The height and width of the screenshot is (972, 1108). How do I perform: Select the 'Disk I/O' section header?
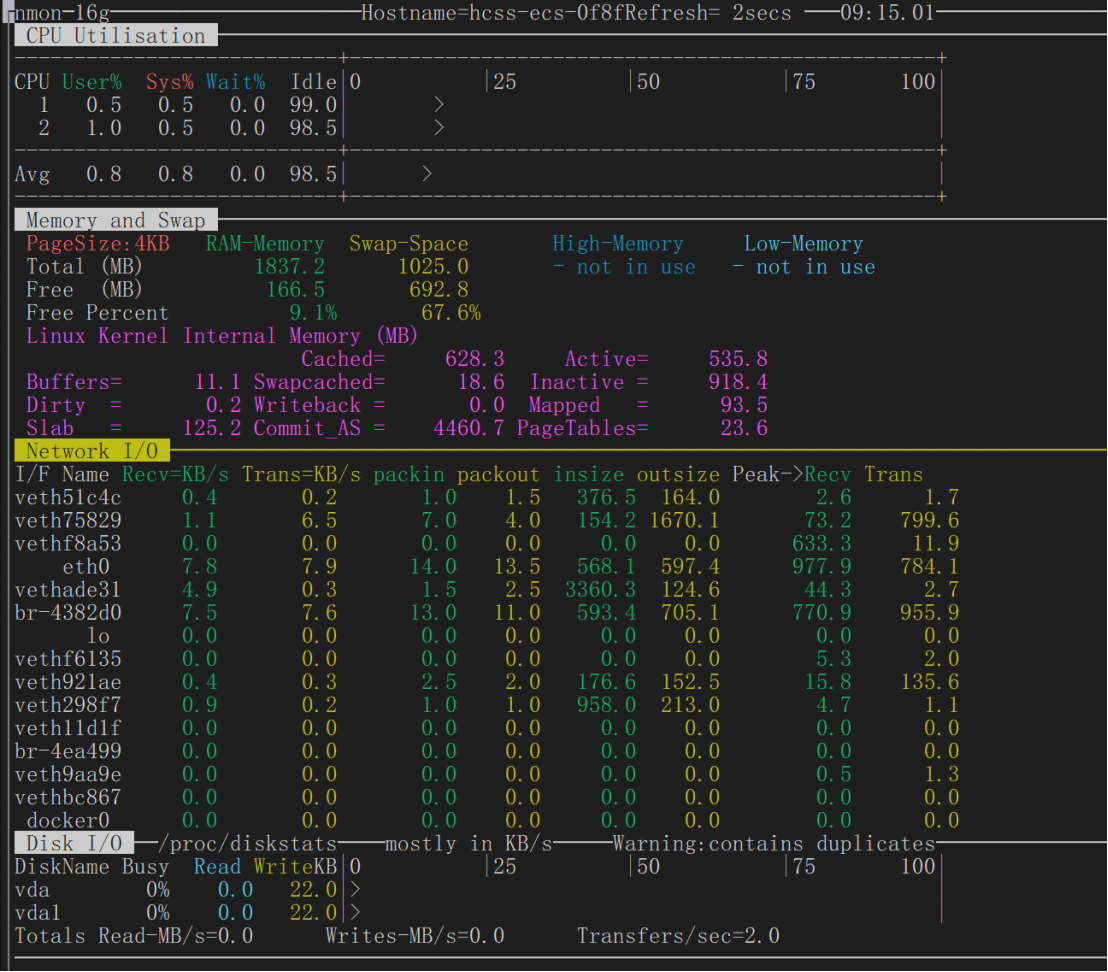(x=74, y=843)
